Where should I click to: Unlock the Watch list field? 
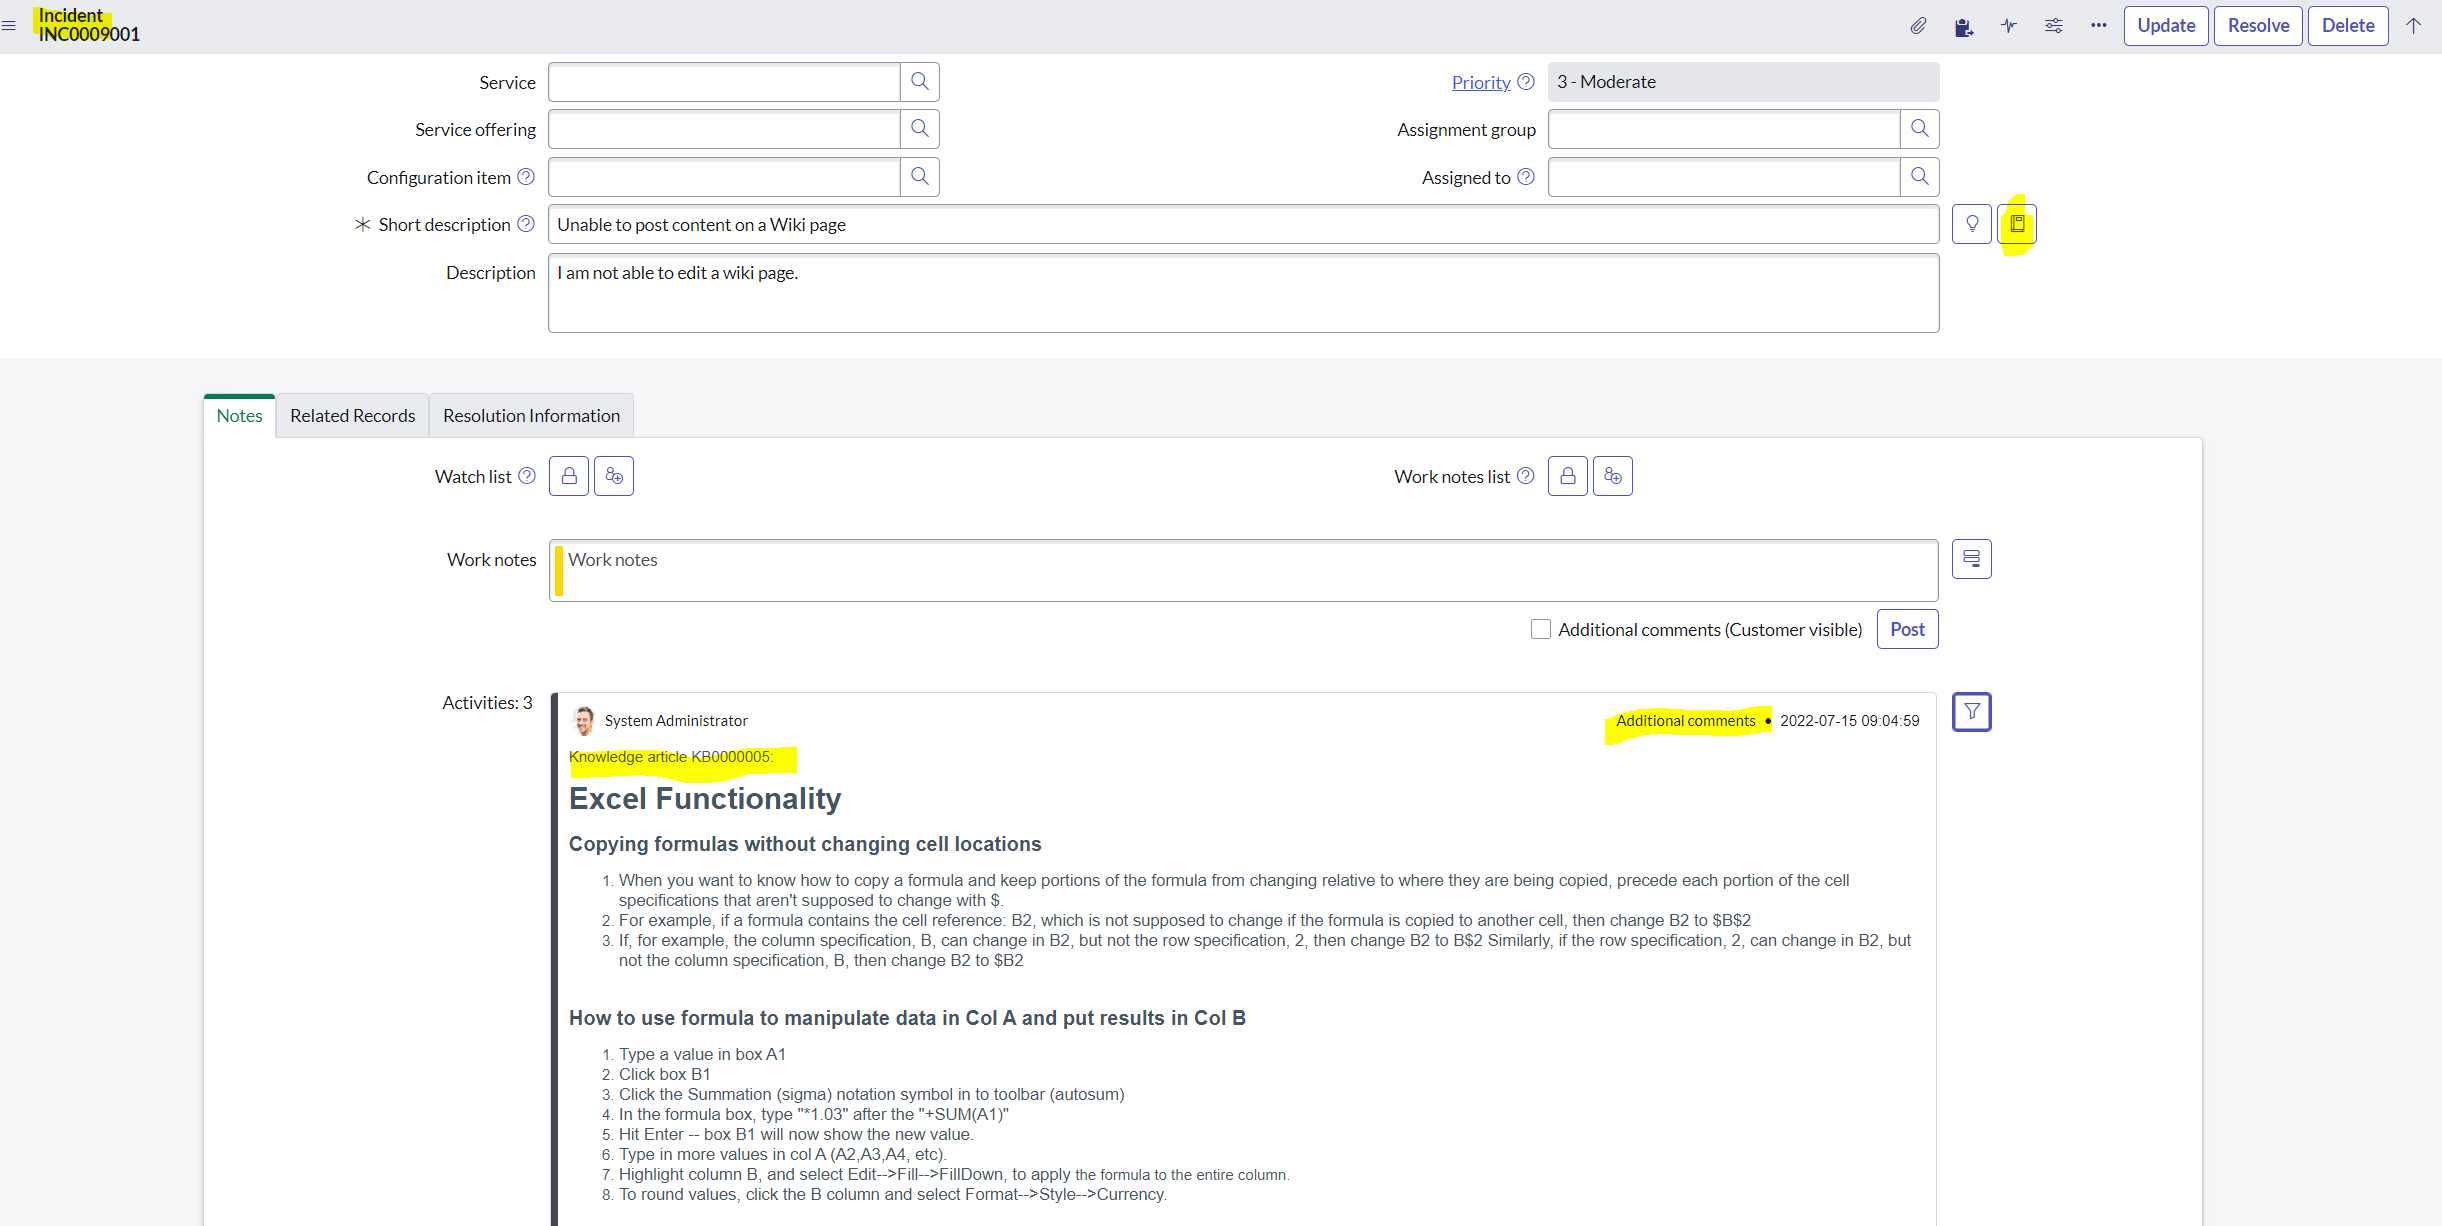569,476
